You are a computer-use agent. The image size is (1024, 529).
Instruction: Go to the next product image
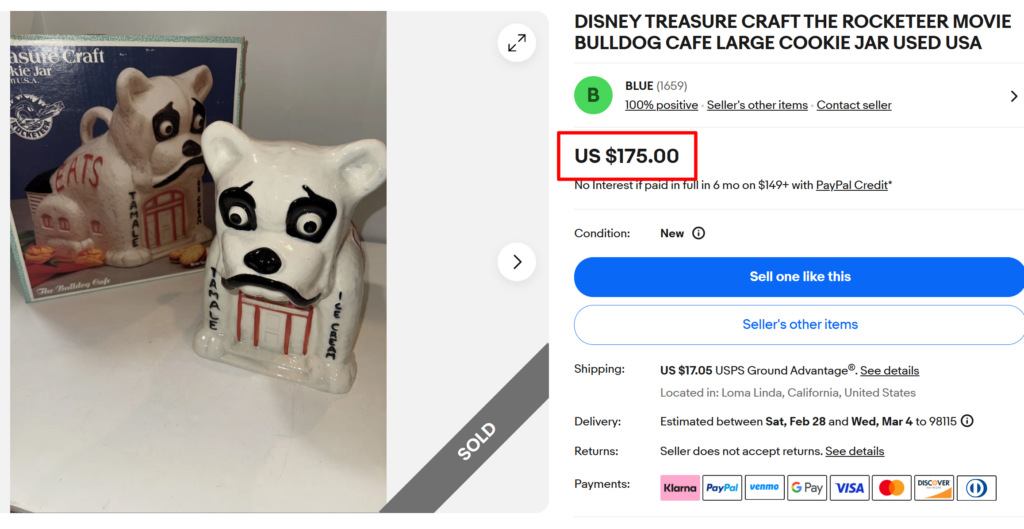517,262
